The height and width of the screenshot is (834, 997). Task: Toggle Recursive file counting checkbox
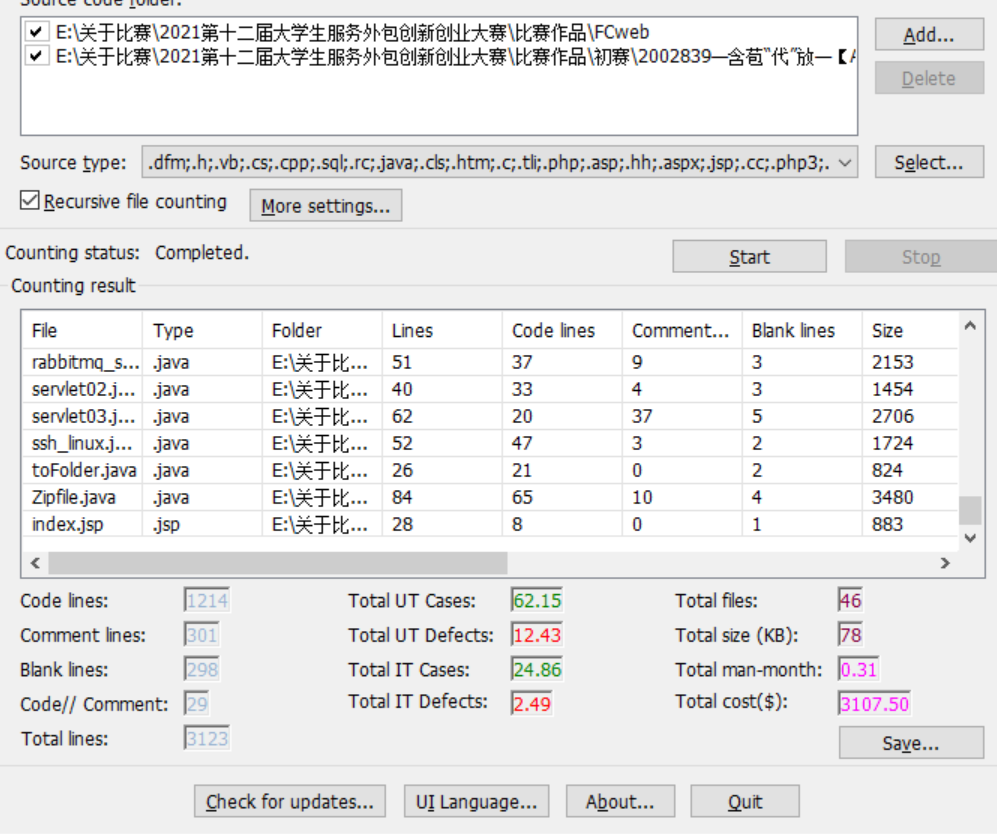29,201
